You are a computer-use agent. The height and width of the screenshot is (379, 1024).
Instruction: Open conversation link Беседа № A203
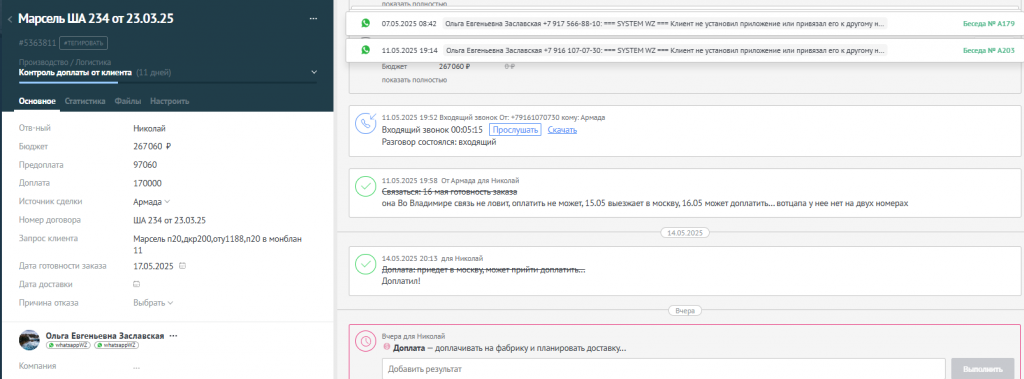click(989, 50)
